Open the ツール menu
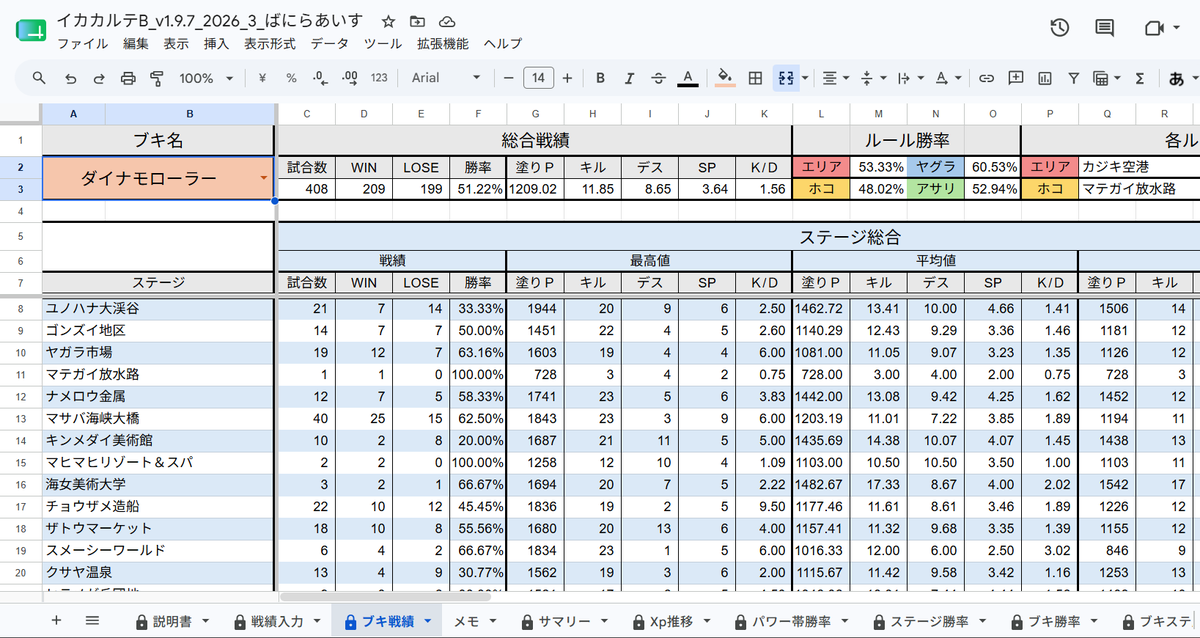The height and width of the screenshot is (638, 1200). 383,44
